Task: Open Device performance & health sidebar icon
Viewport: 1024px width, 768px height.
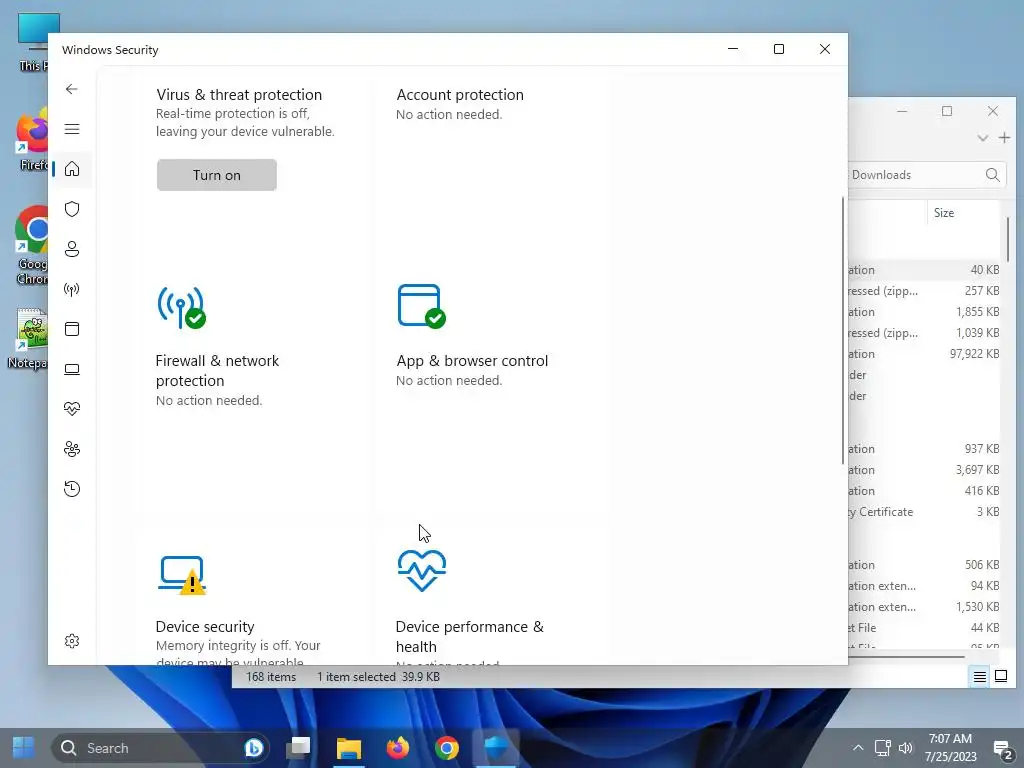Action: point(72,409)
